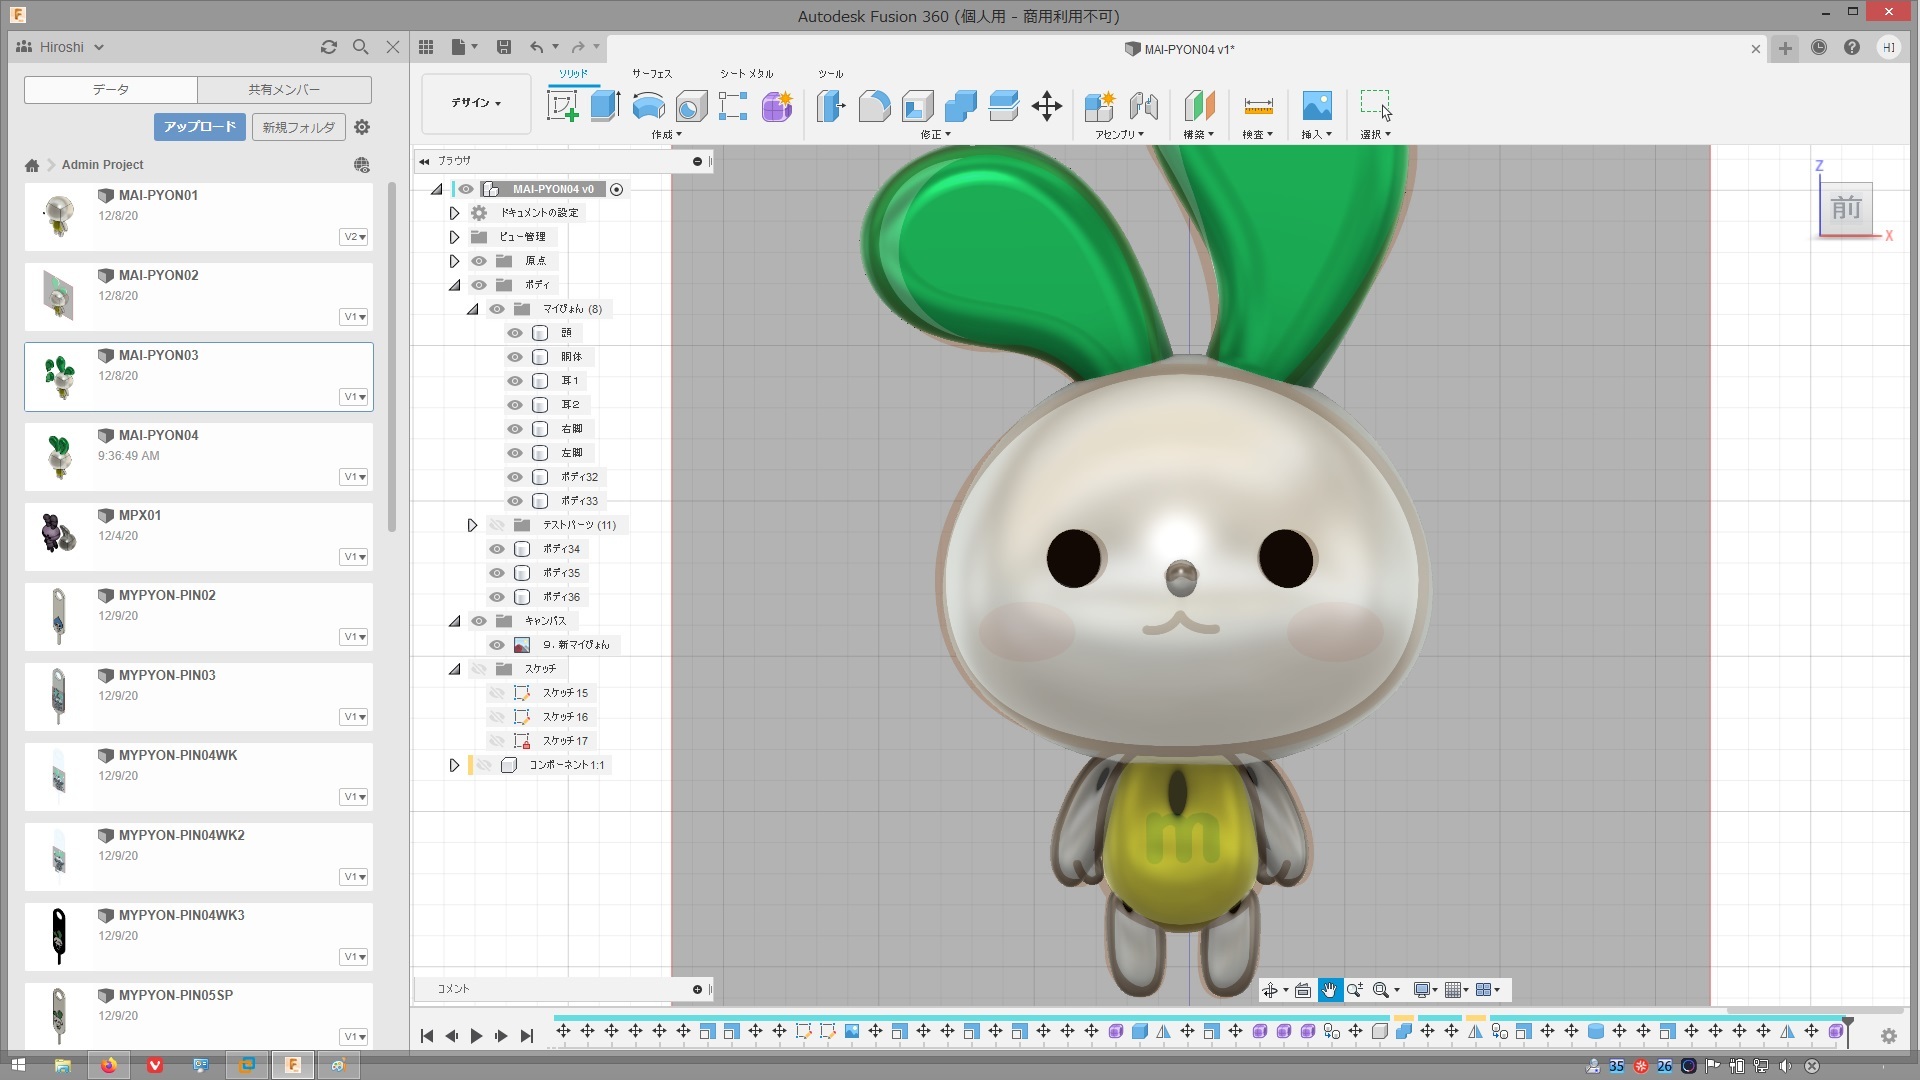Open MPX01 file thumbnail
The height and width of the screenshot is (1080, 1920).
click(x=59, y=534)
